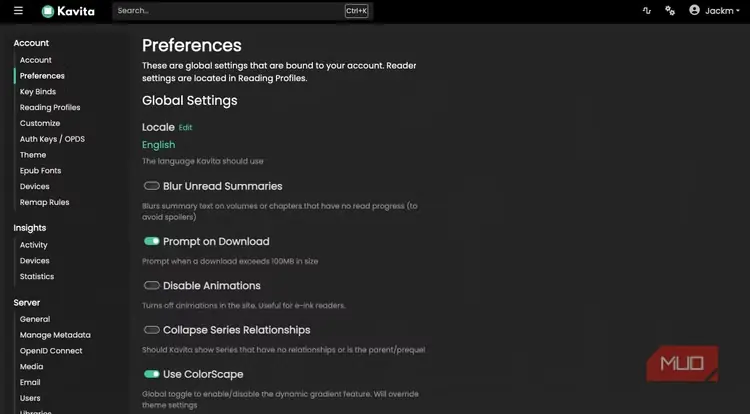The width and height of the screenshot is (750, 414).
Task: Click the Collapse Series Relationships label
Action: click(236, 330)
